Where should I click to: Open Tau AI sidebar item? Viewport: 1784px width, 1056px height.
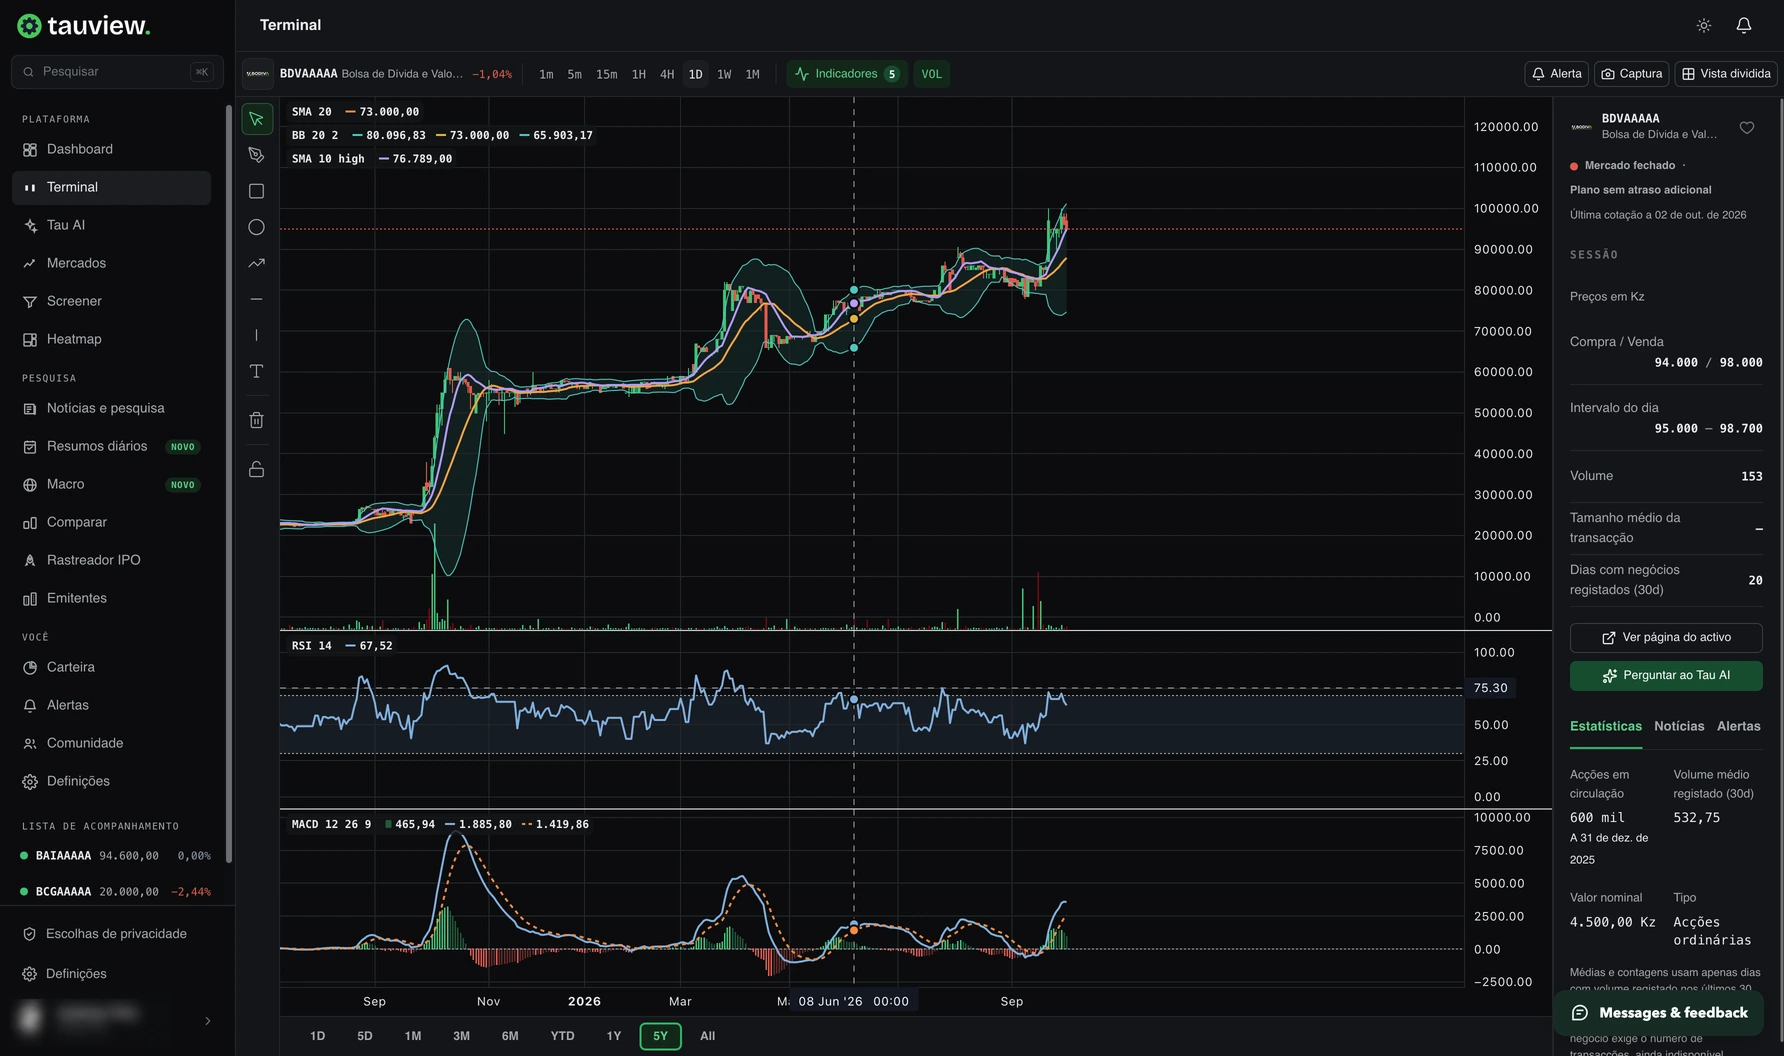click(111, 225)
